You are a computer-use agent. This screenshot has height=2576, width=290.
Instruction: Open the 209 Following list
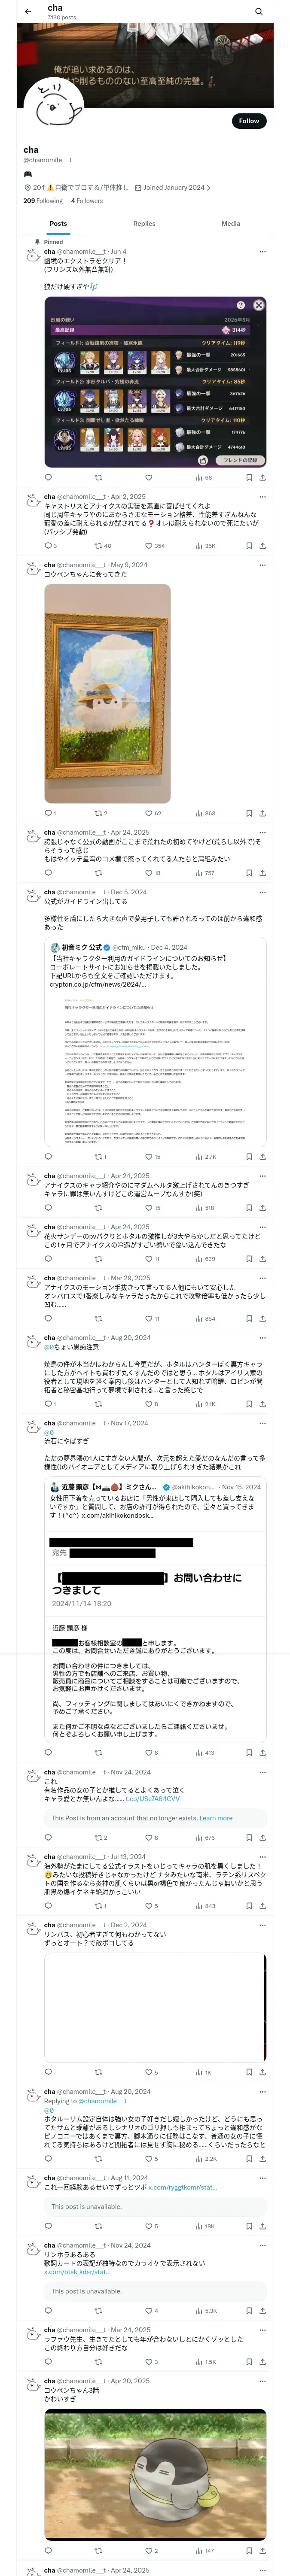[43, 201]
